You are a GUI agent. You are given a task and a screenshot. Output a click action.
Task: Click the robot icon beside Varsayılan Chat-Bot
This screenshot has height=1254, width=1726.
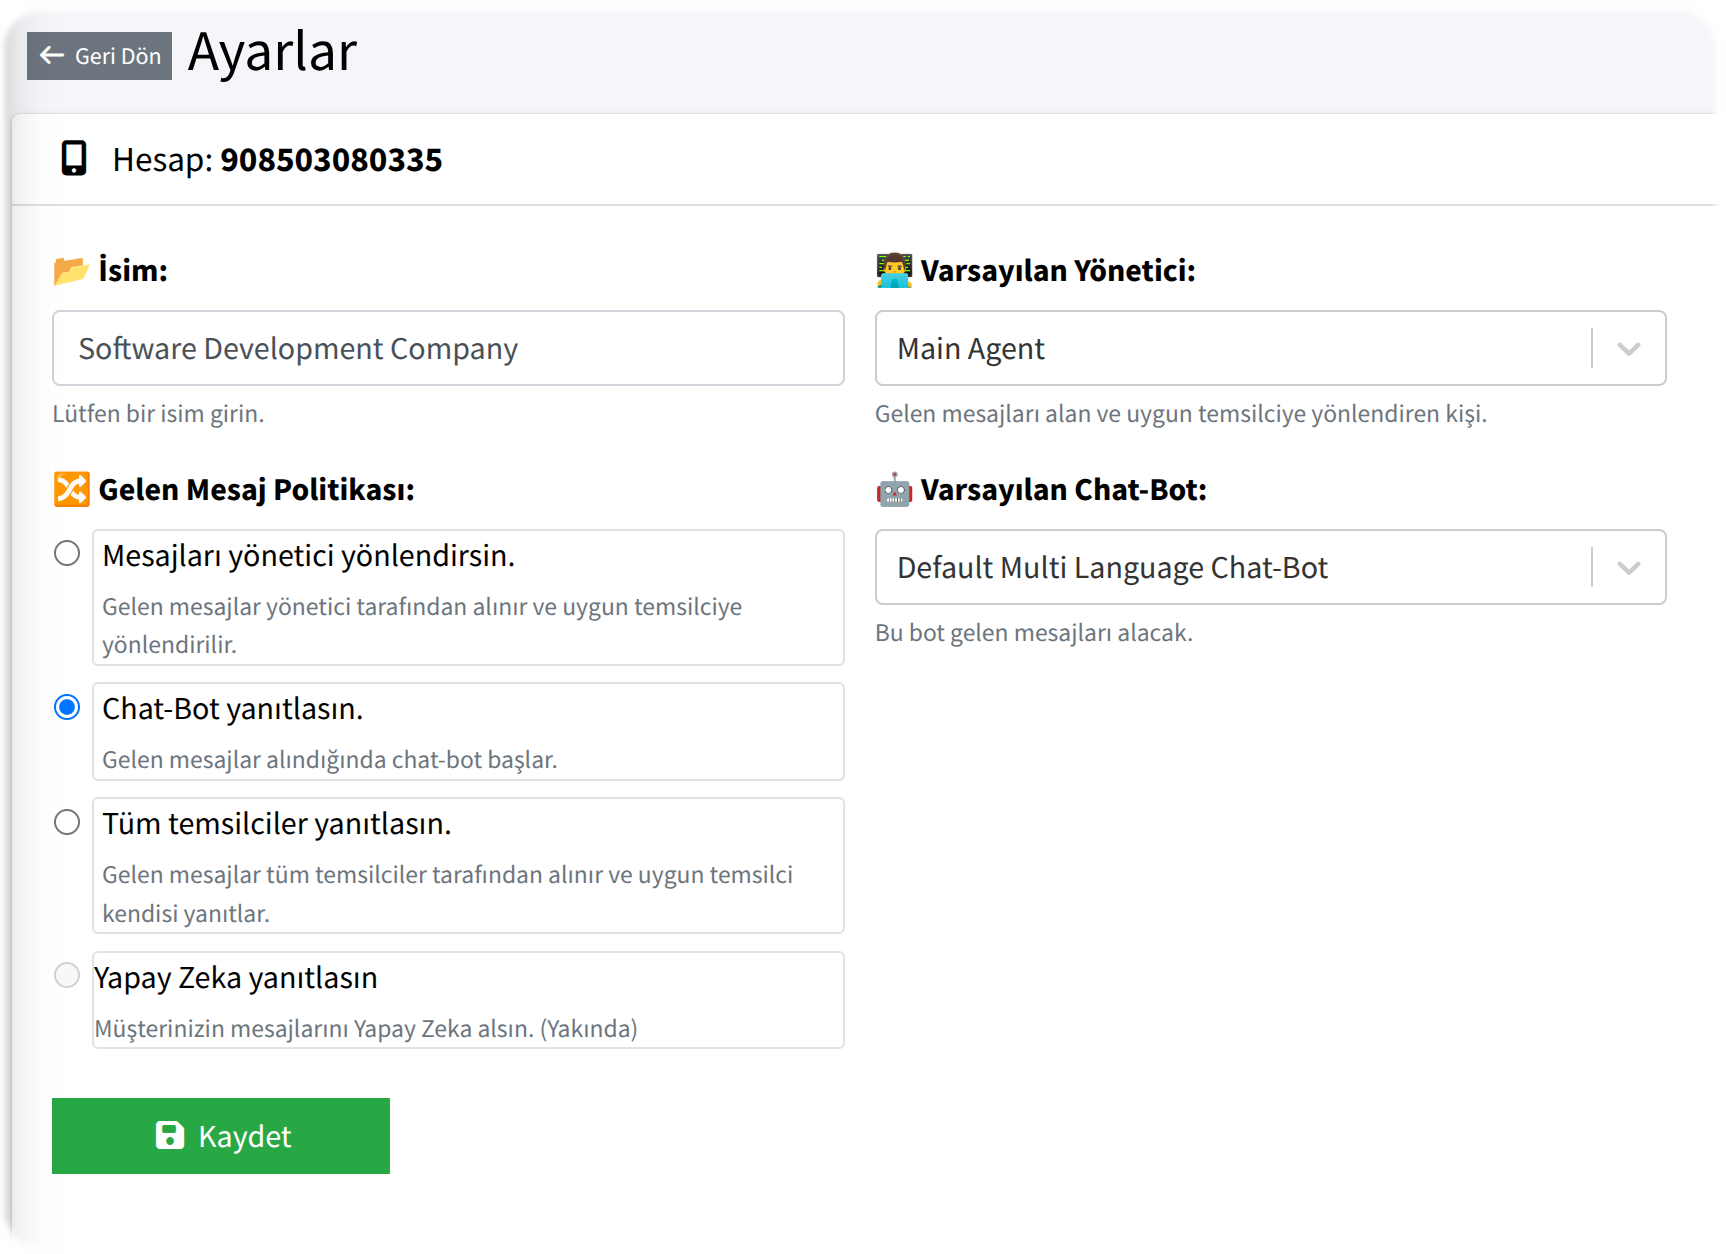point(894,490)
